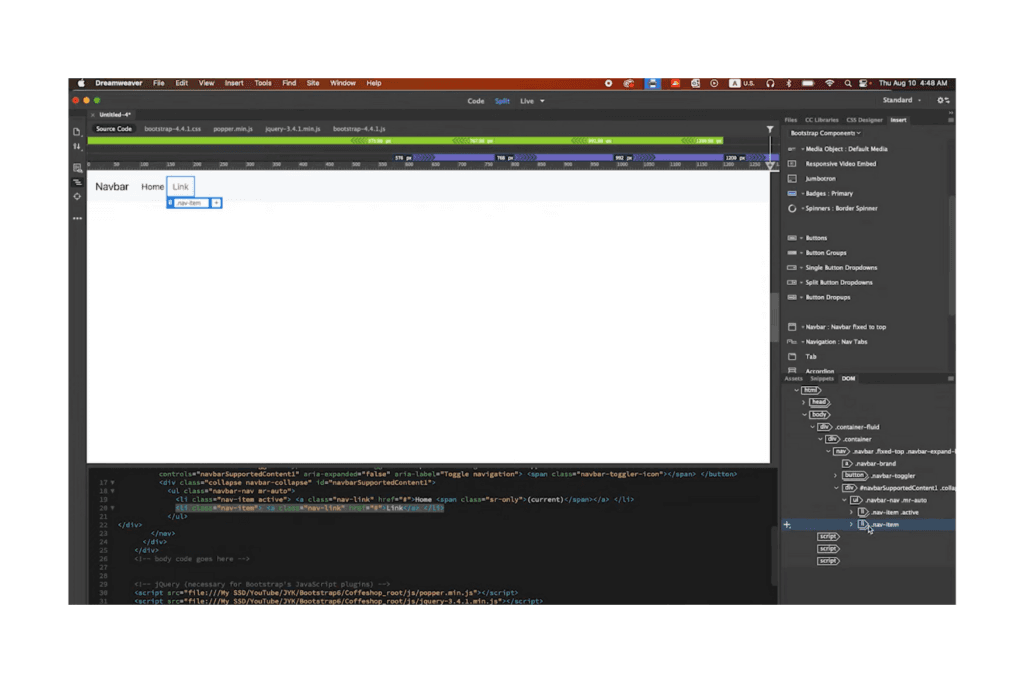1024x683 pixels.
Task: Switch to Code view
Action: pyautogui.click(x=475, y=101)
